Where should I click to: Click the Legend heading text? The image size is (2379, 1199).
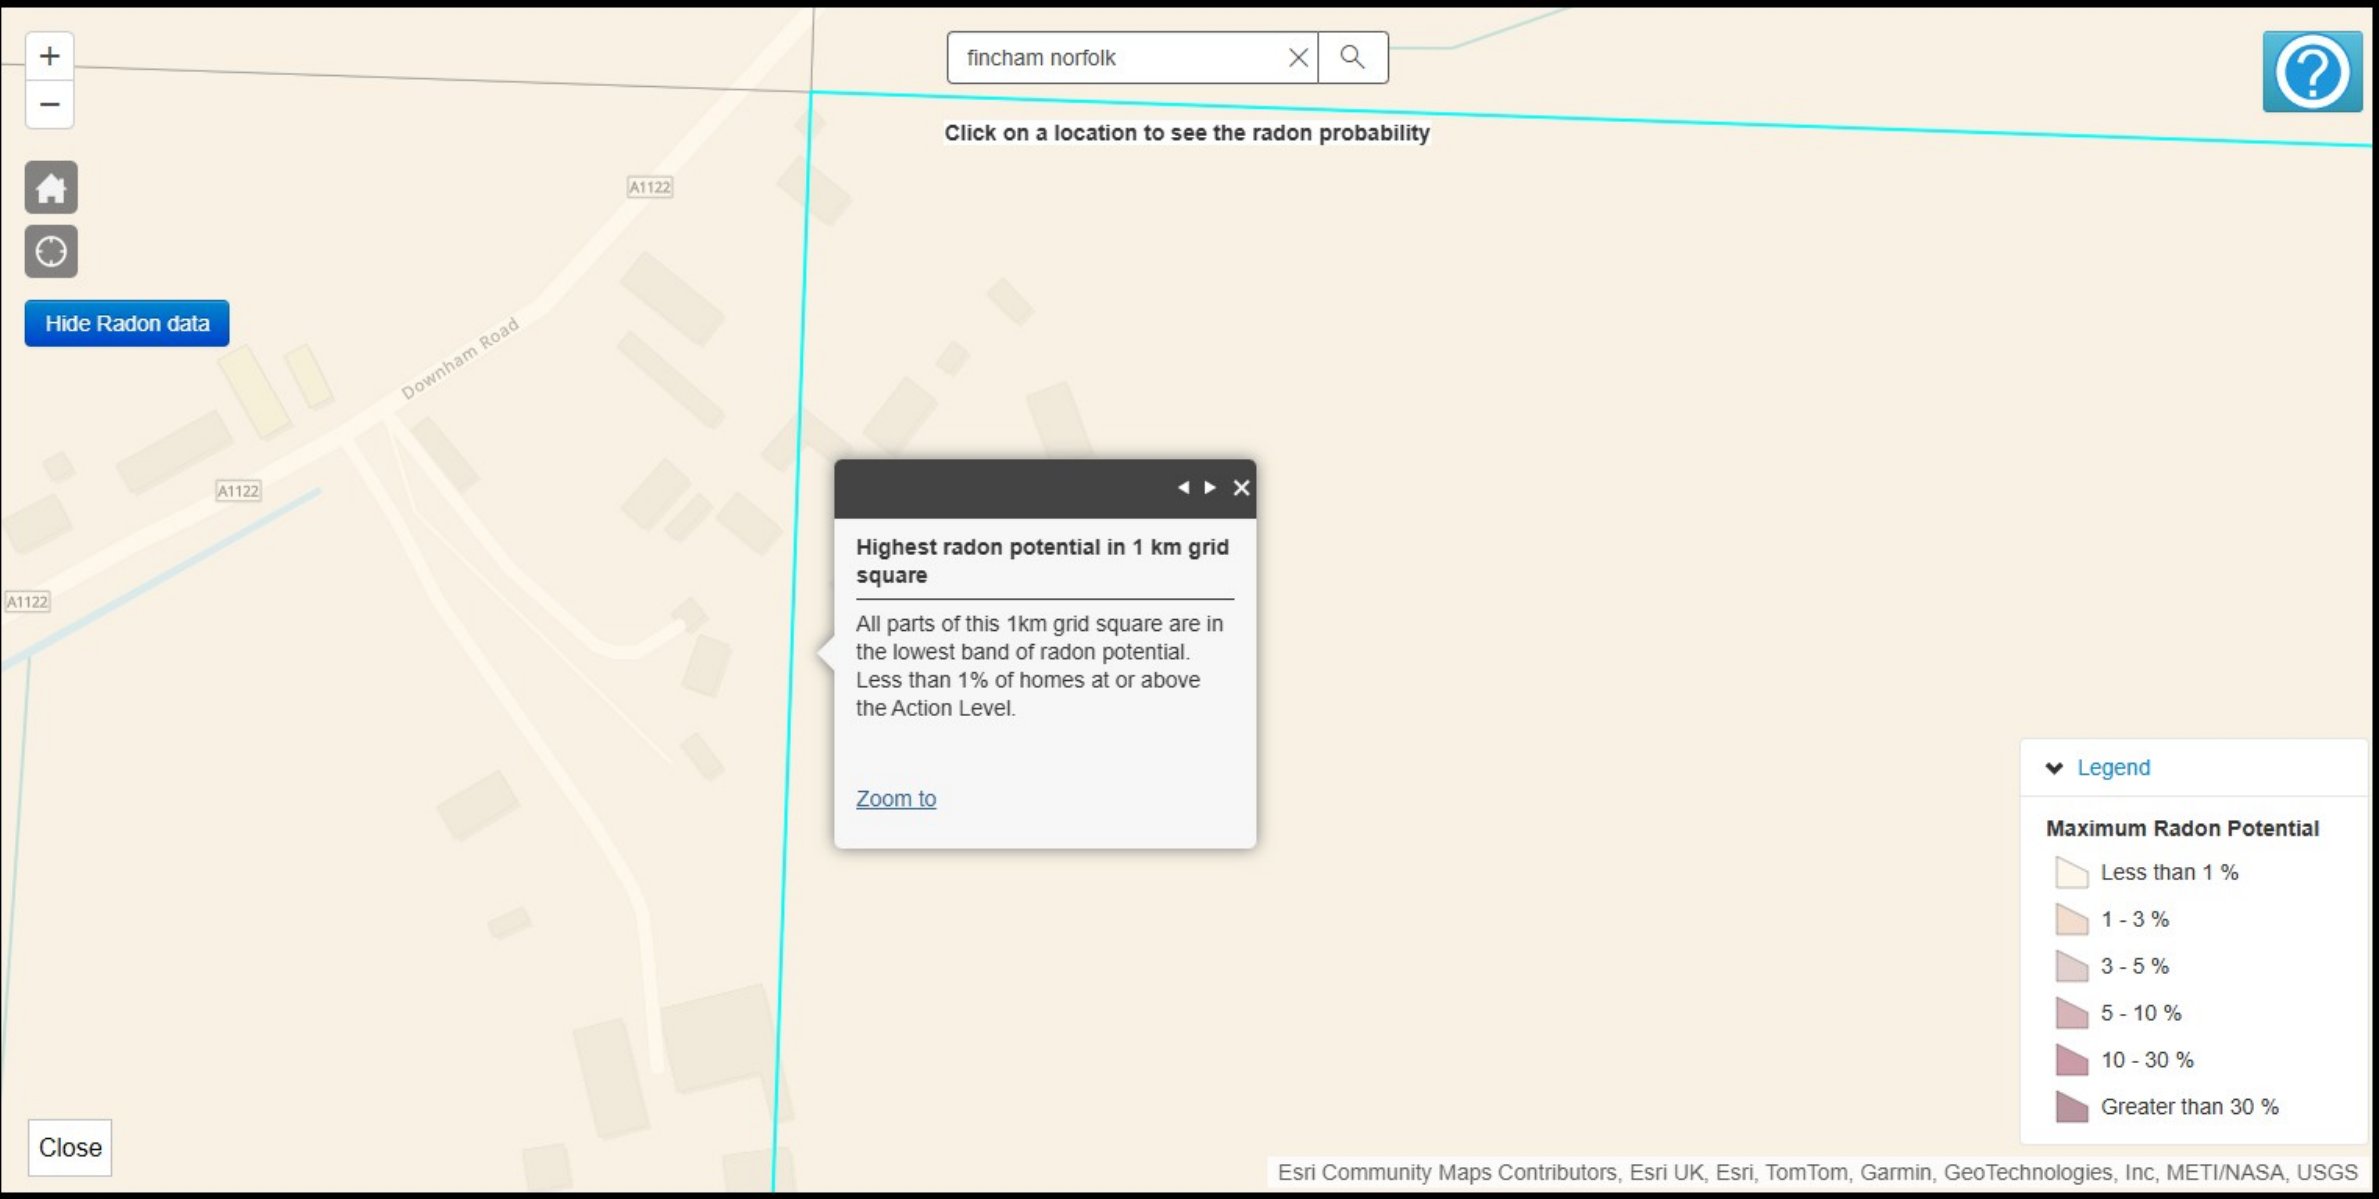pos(2113,768)
